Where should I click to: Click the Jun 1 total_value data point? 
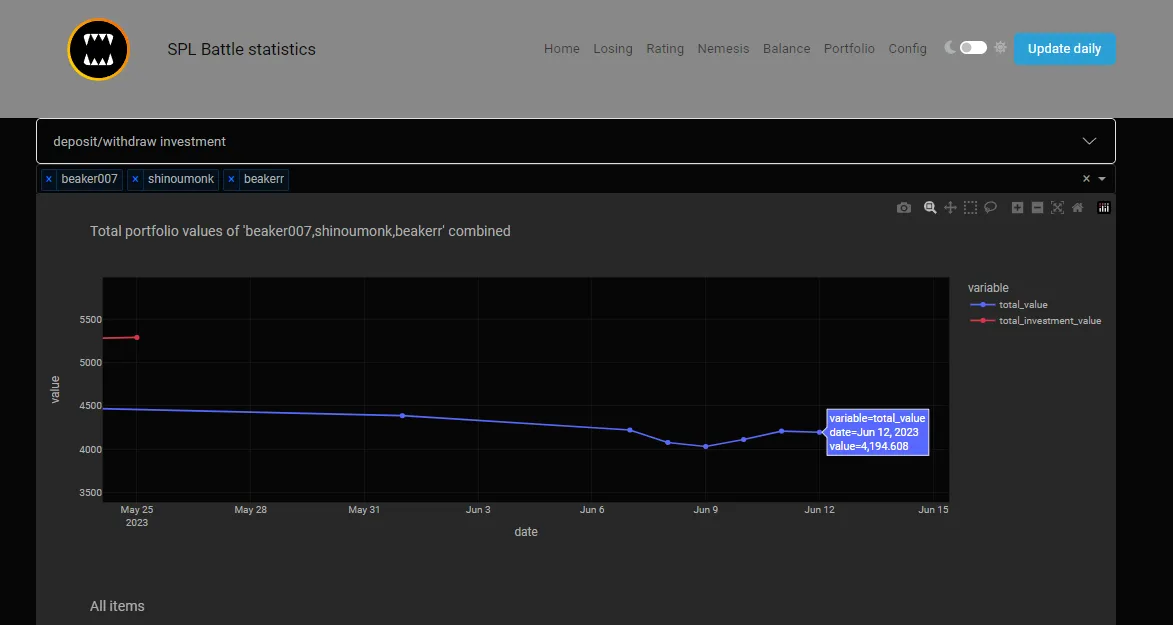[x=402, y=415]
